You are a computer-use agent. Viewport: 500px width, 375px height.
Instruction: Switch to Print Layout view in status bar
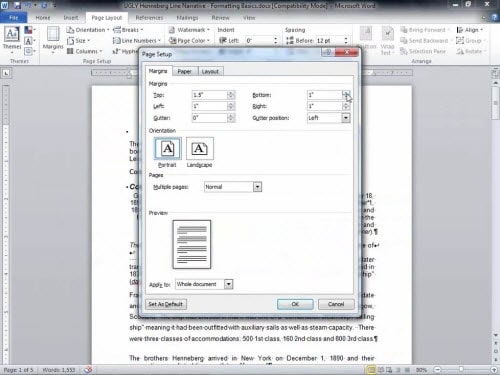point(371,370)
